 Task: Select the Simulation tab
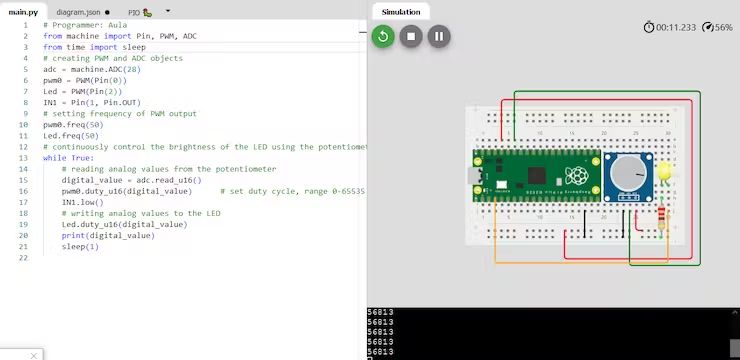pos(401,12)
